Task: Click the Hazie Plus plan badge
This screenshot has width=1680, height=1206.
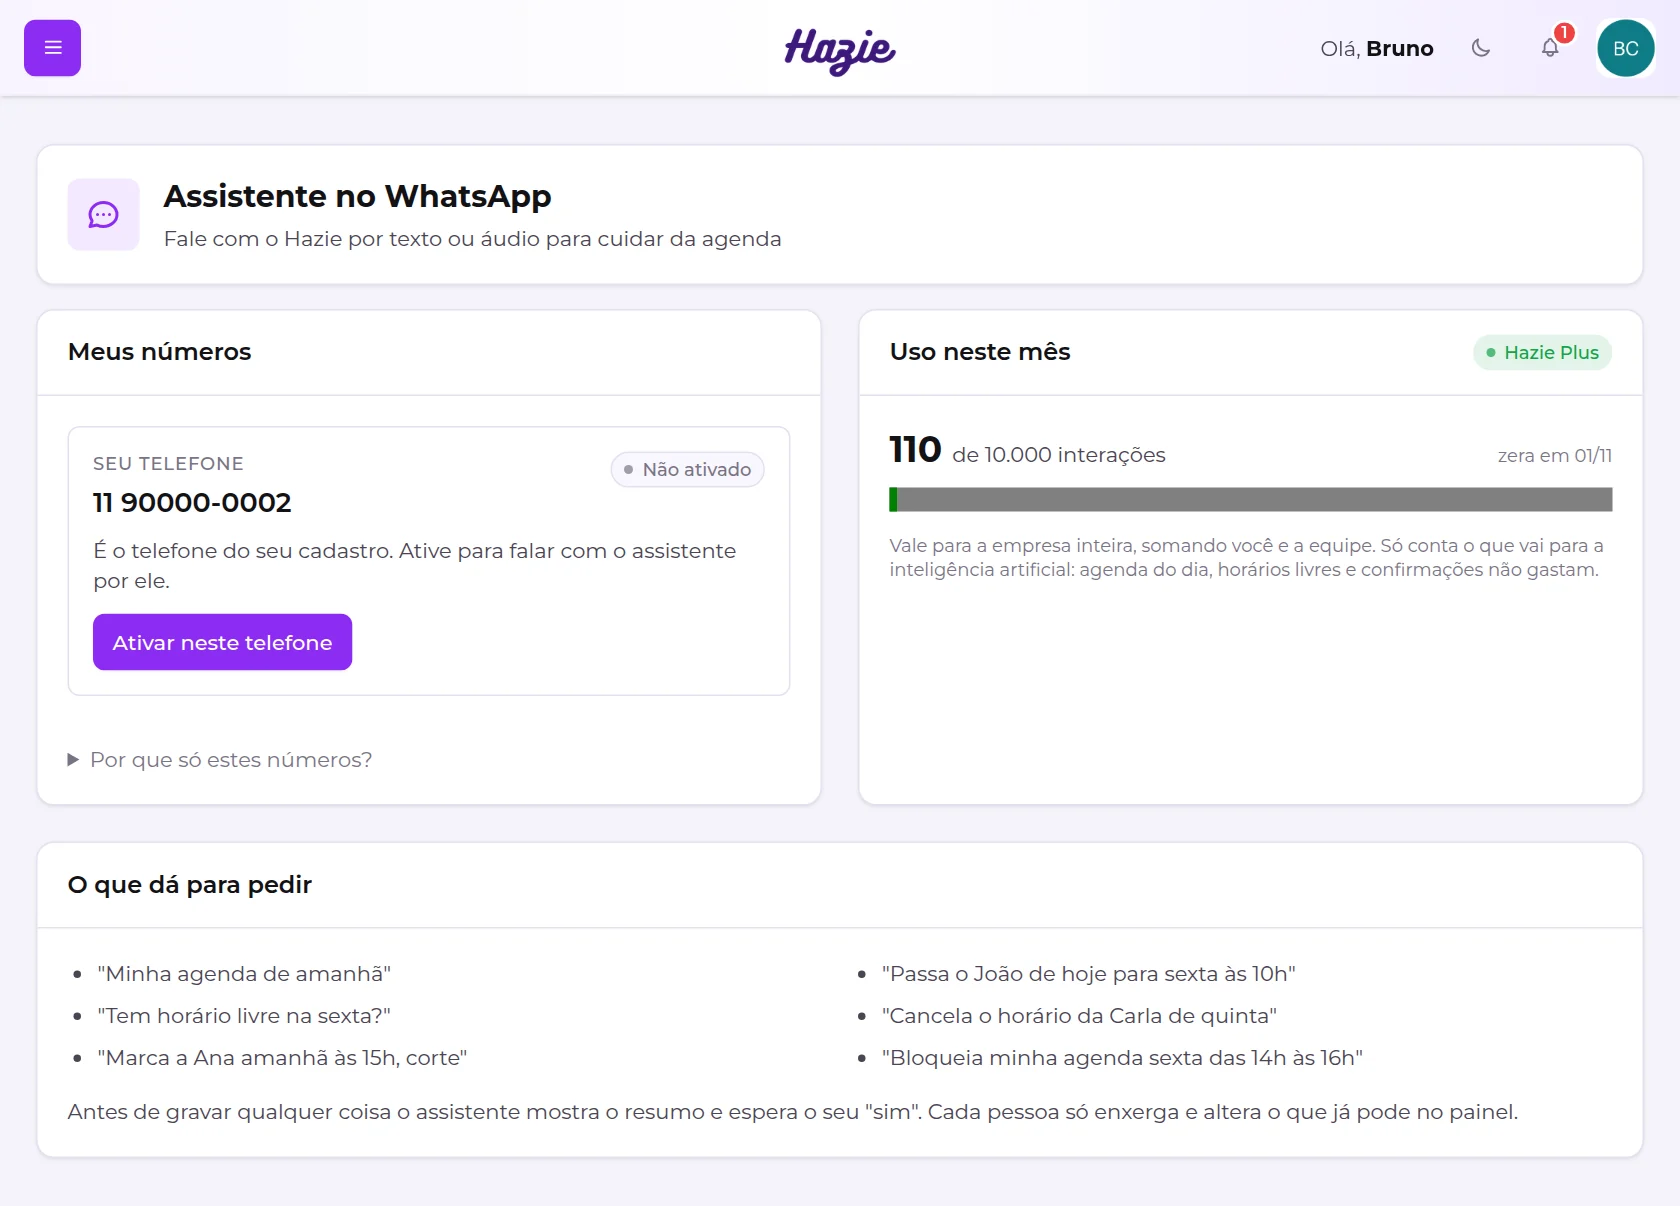Action: 1542,352
